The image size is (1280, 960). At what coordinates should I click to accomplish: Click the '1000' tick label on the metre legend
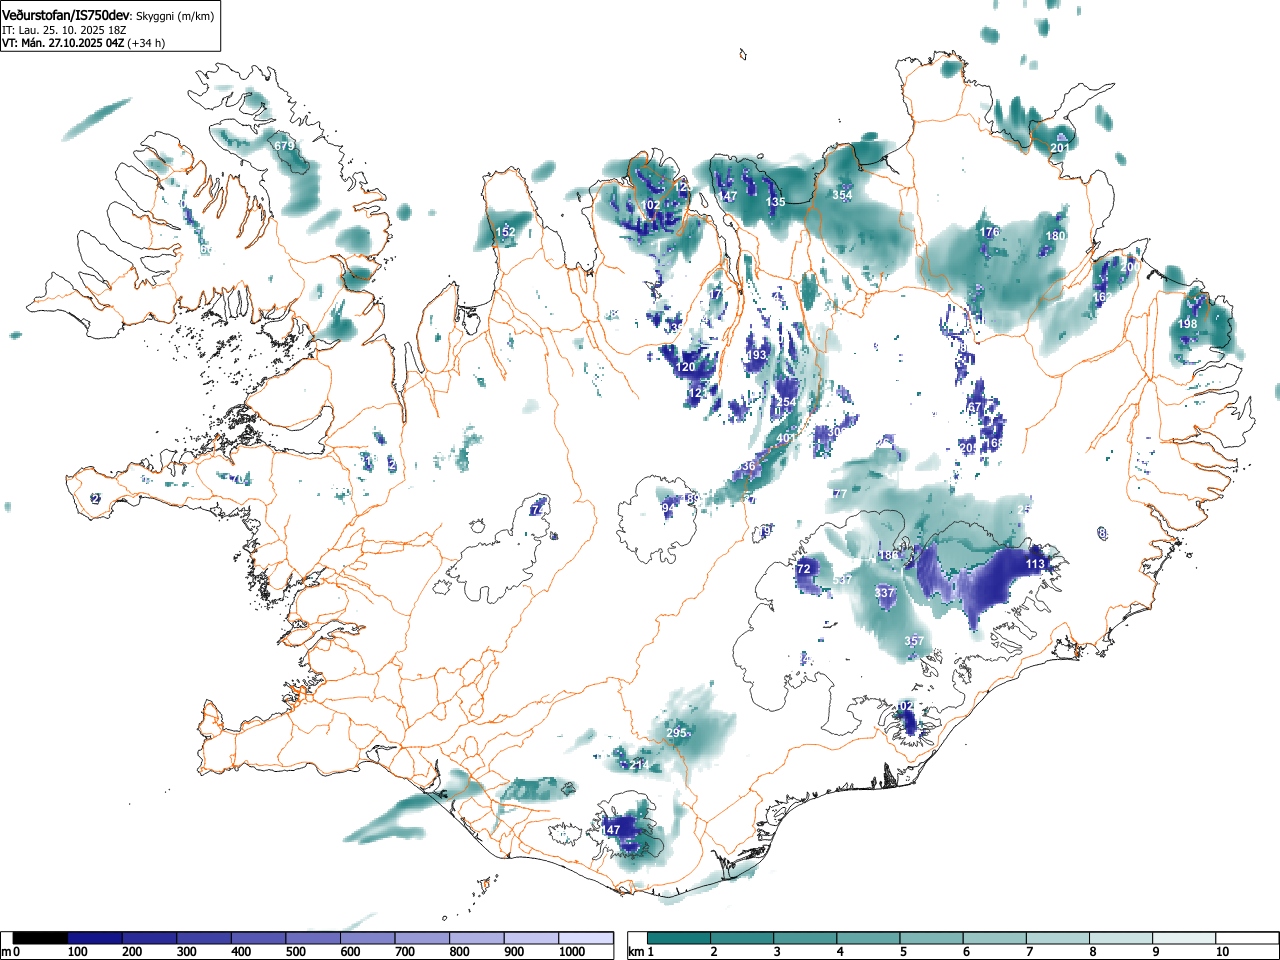coord(572,952)
